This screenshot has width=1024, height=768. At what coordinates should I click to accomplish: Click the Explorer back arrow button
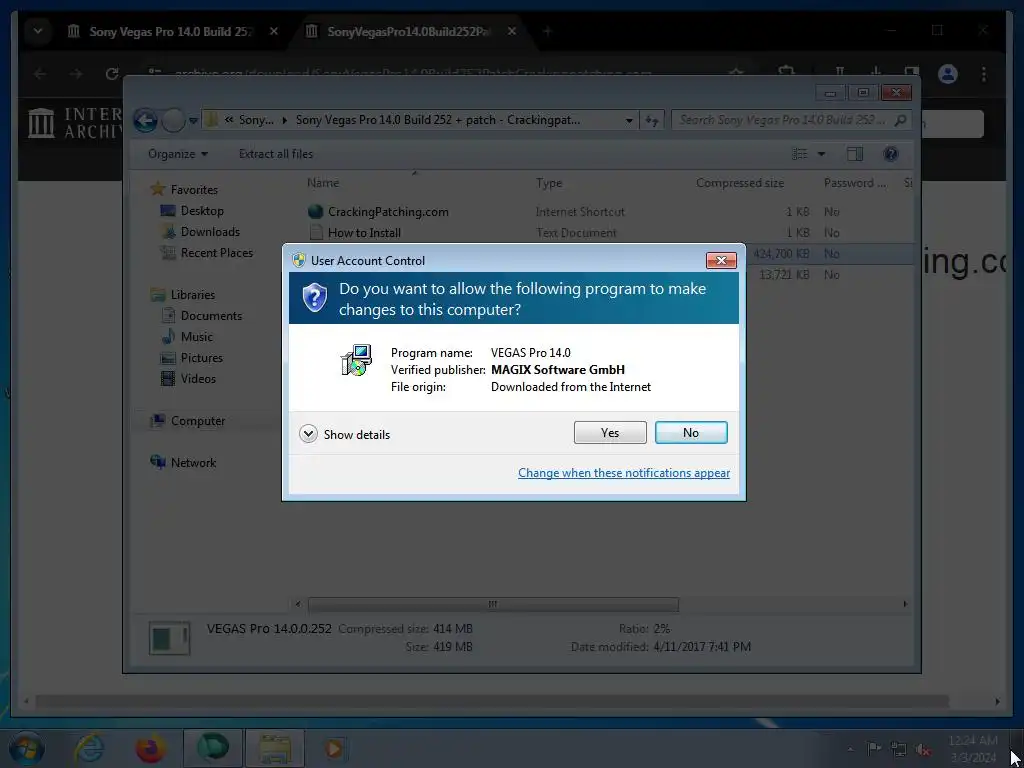click(145, 120)
